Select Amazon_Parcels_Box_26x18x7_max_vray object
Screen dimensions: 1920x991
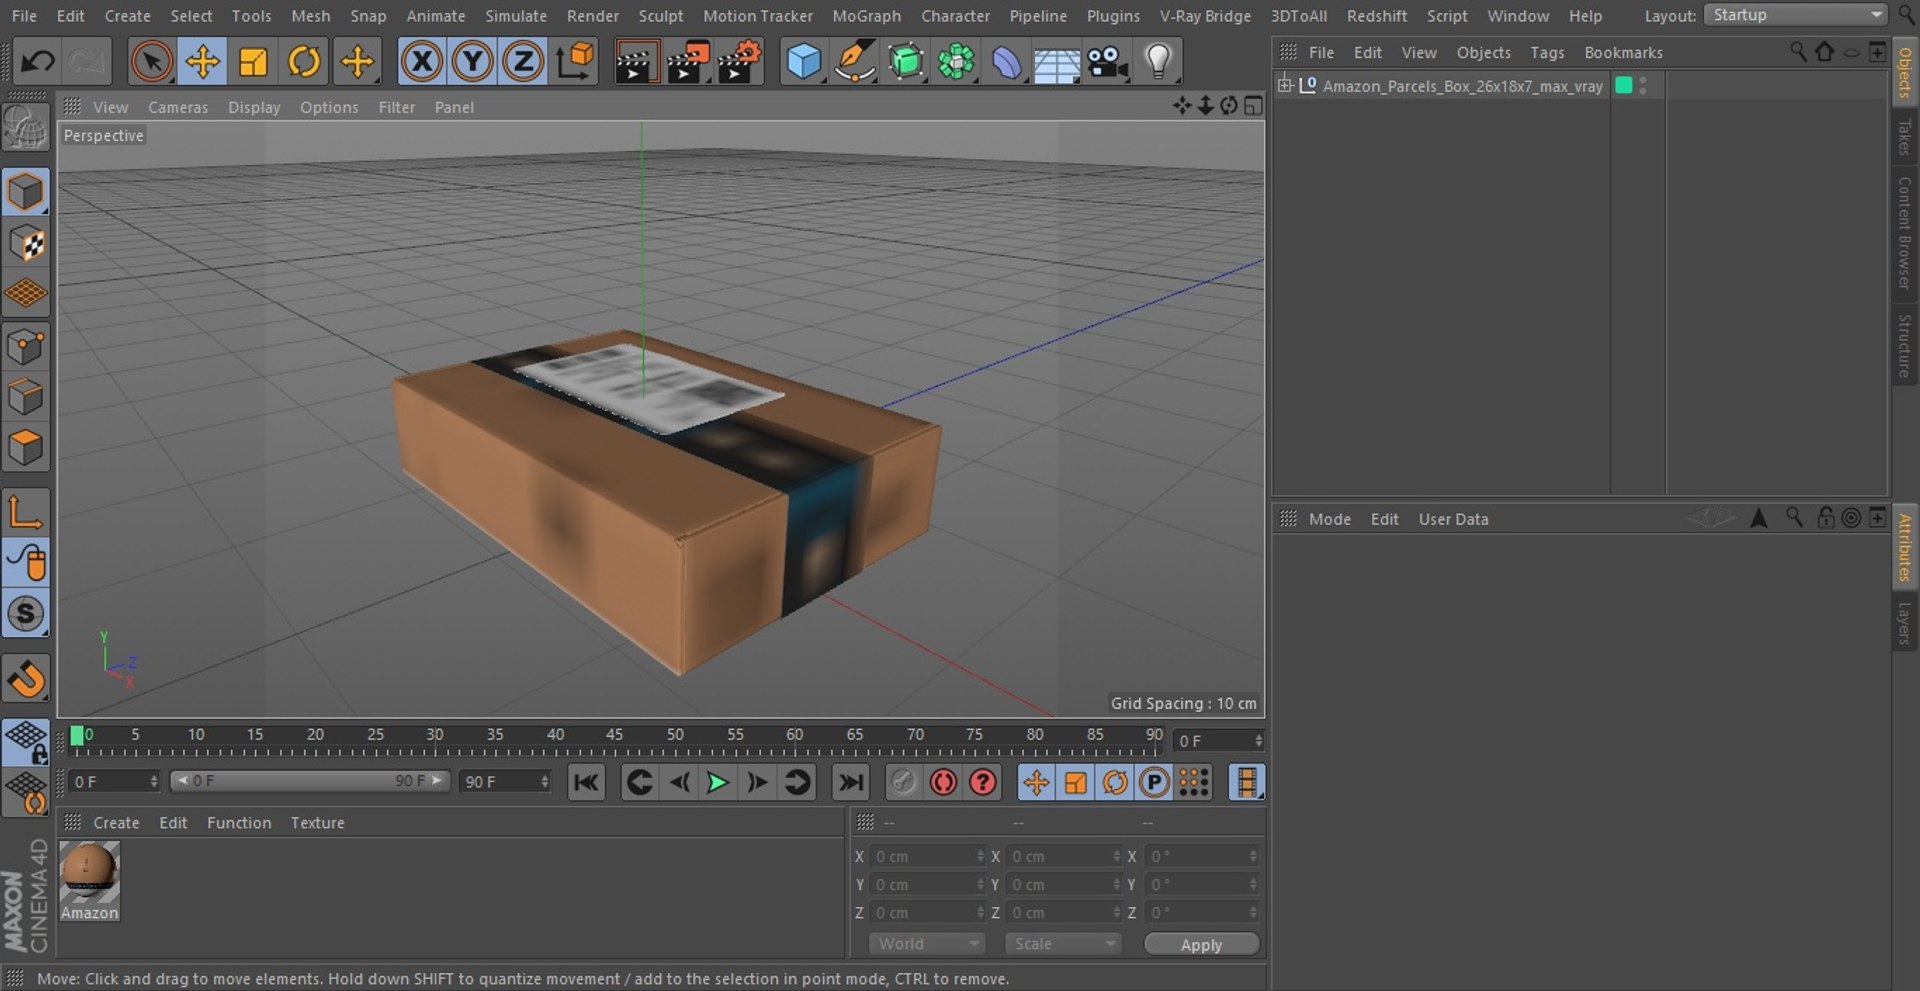[x=1462, y=86]
